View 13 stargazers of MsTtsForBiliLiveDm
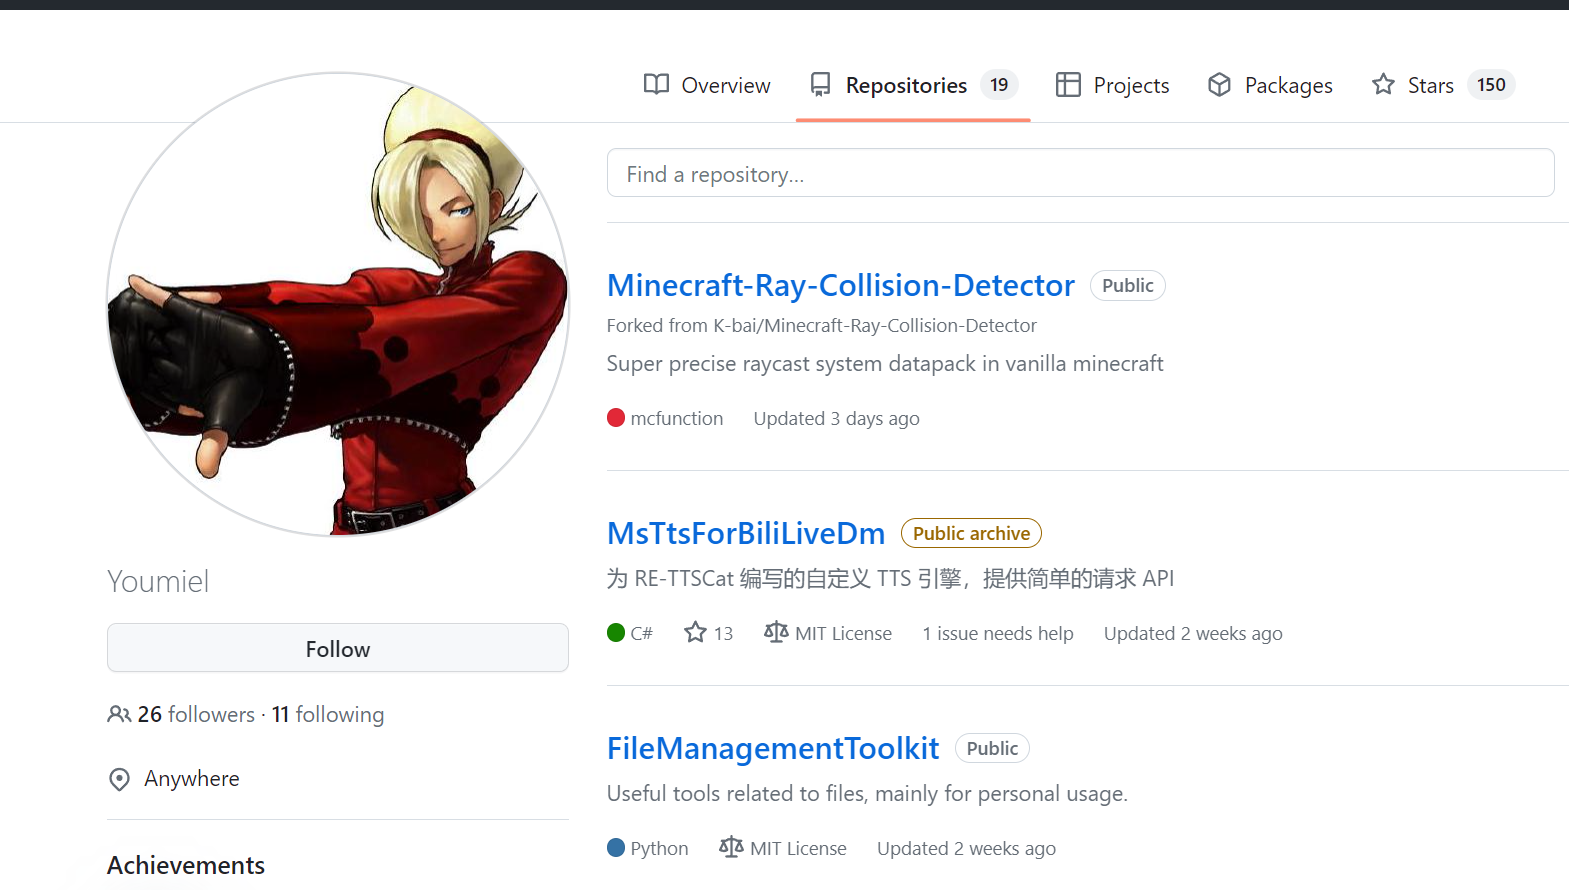 click(x=709, y=633)
